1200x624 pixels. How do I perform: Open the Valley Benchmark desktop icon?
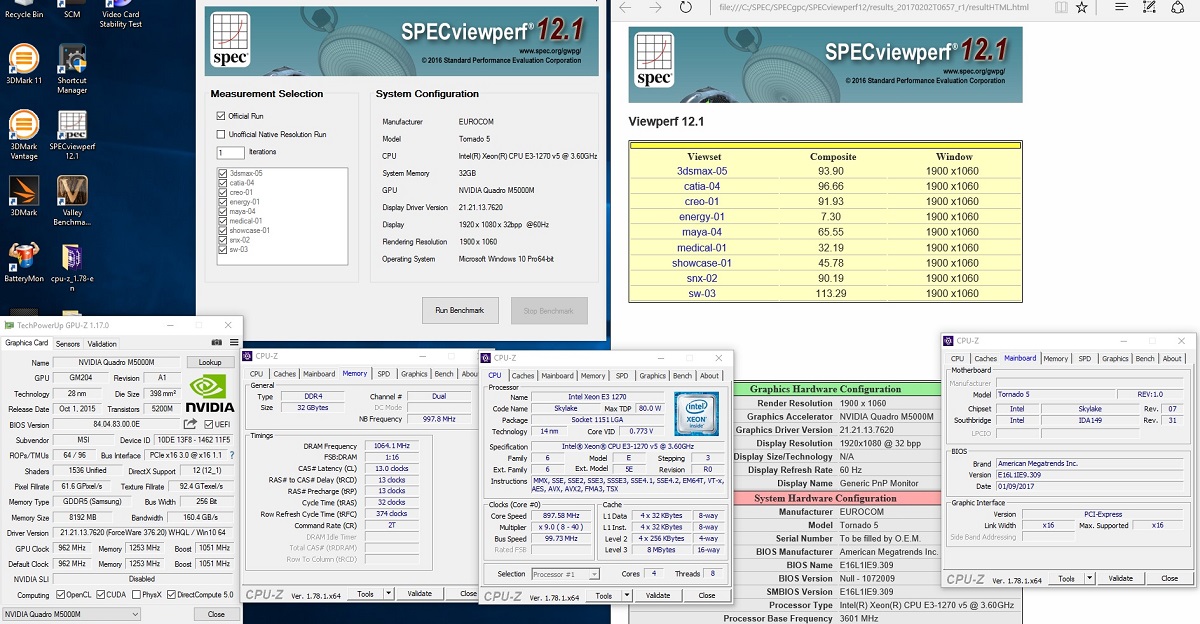tap(72, 196)
